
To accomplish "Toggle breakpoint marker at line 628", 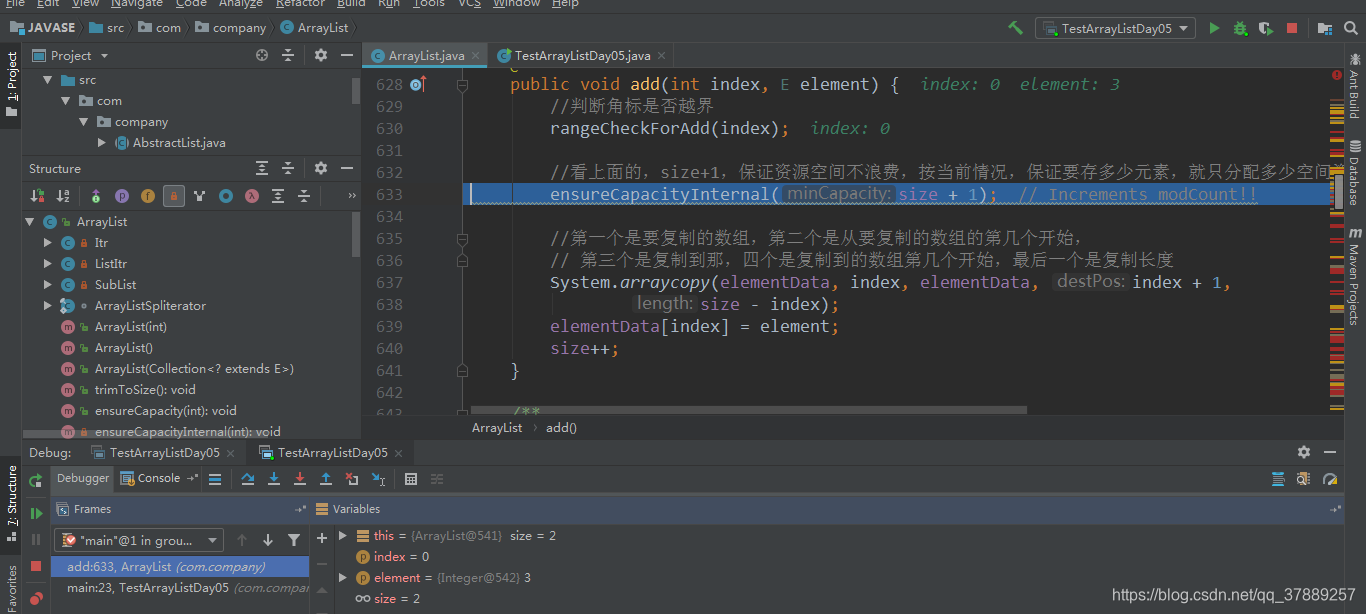I will tap(418, 84).
